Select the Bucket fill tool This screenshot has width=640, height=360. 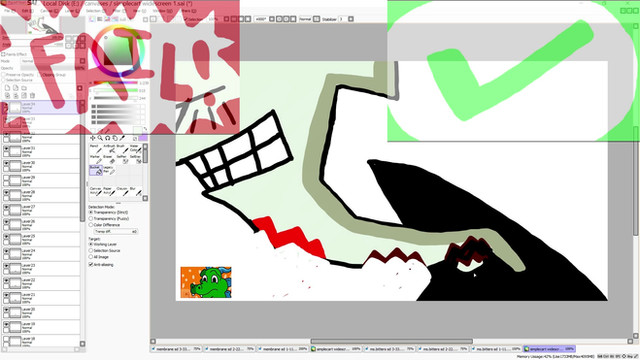[96, 170]
